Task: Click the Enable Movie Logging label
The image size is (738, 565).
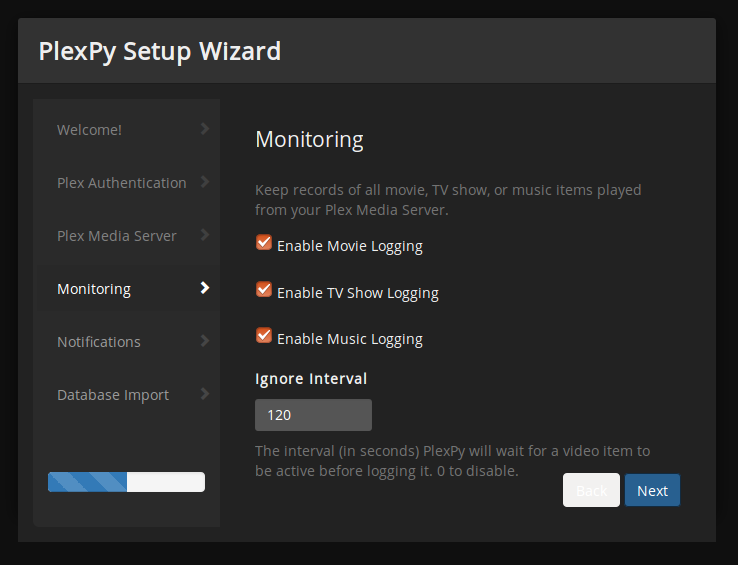Action: tap(350, 246)
